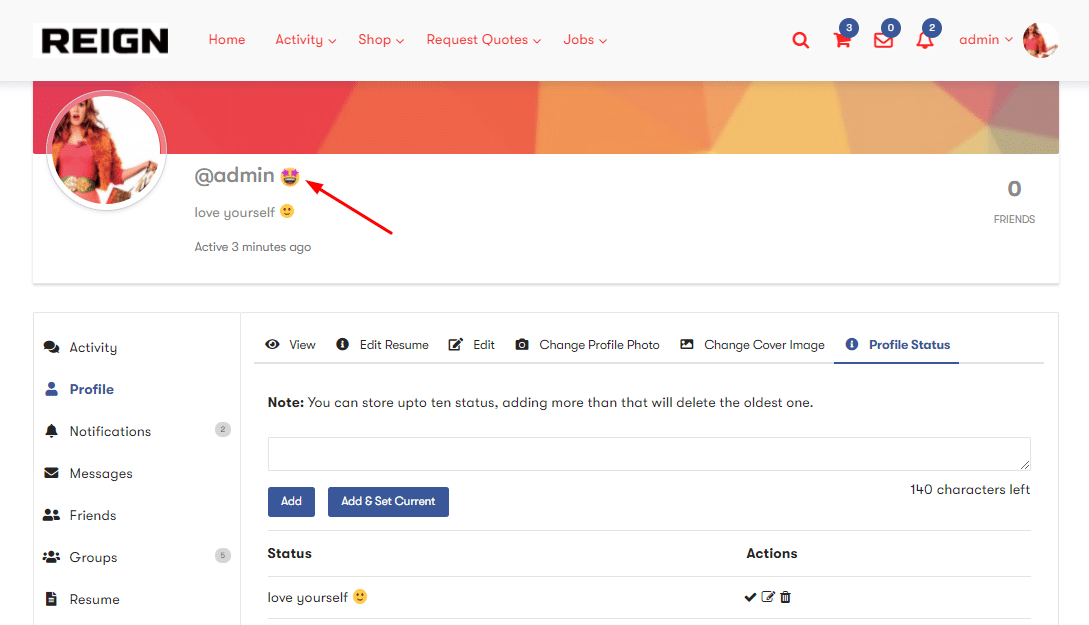This screenshot has width=1089, height=625.
Task: Click the smiley emoji under @admin
Action: tap(287, 211)
